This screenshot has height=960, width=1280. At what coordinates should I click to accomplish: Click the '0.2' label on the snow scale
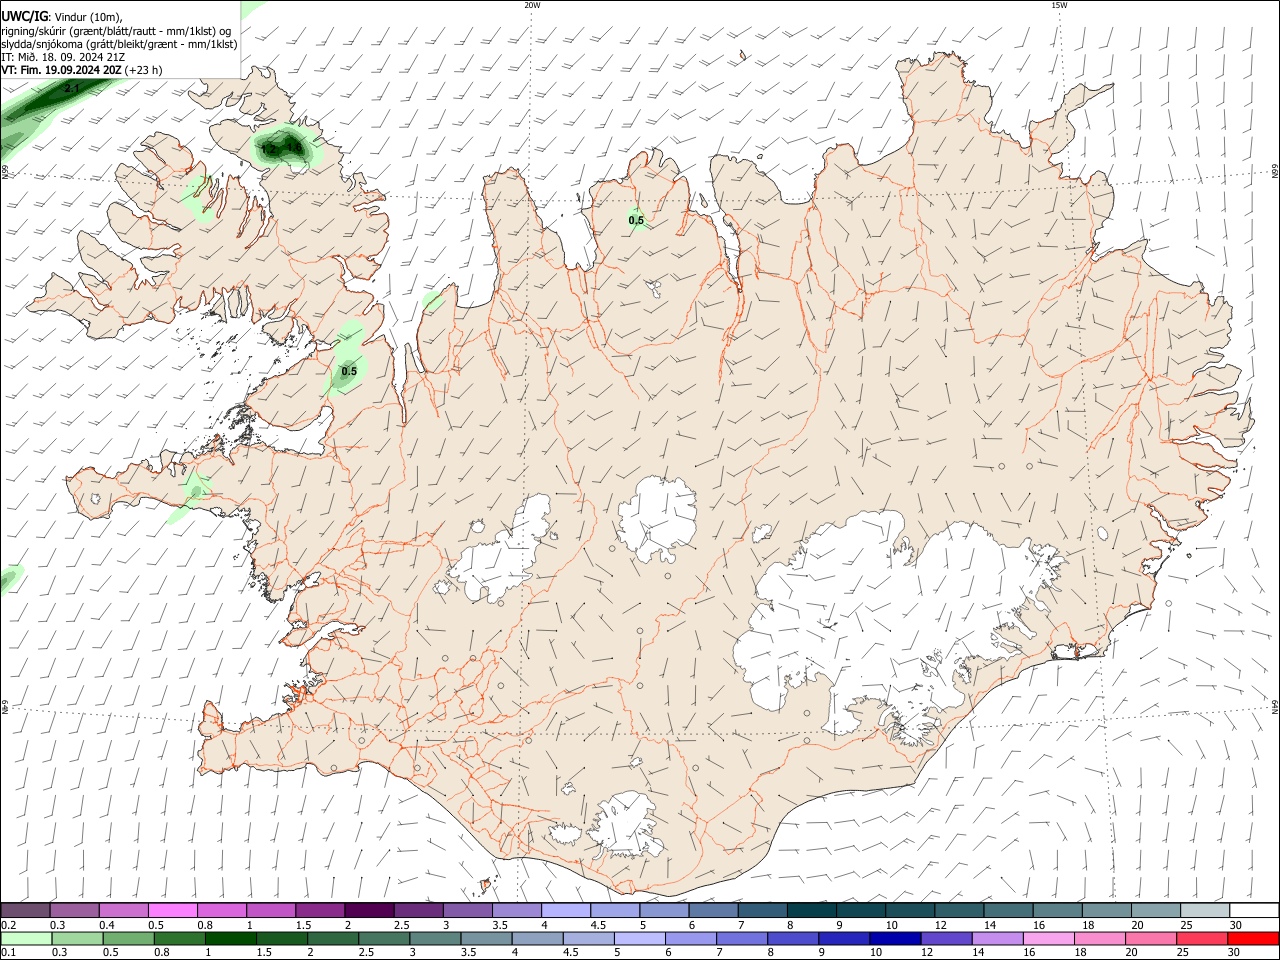[8, 925]
